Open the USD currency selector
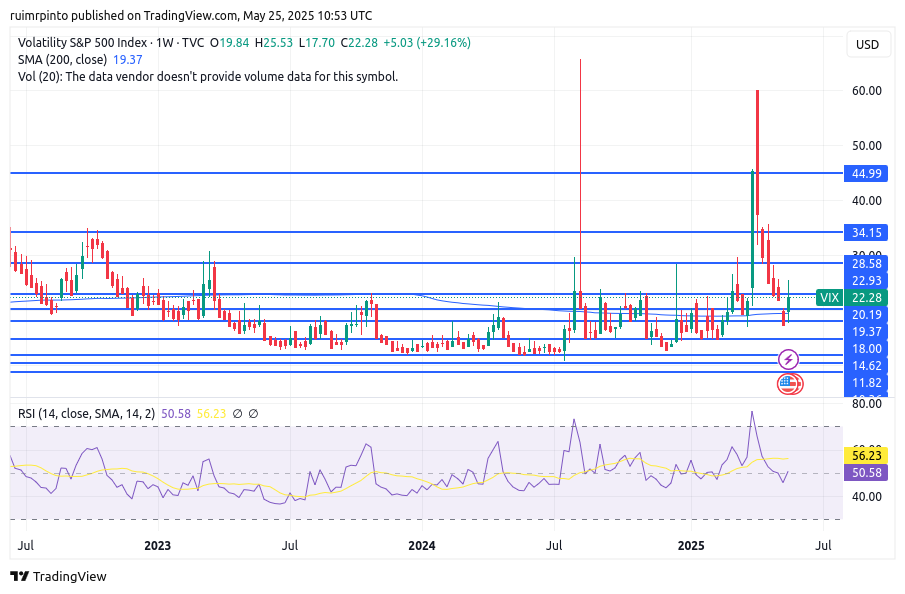905x594 pixels. 865,44
